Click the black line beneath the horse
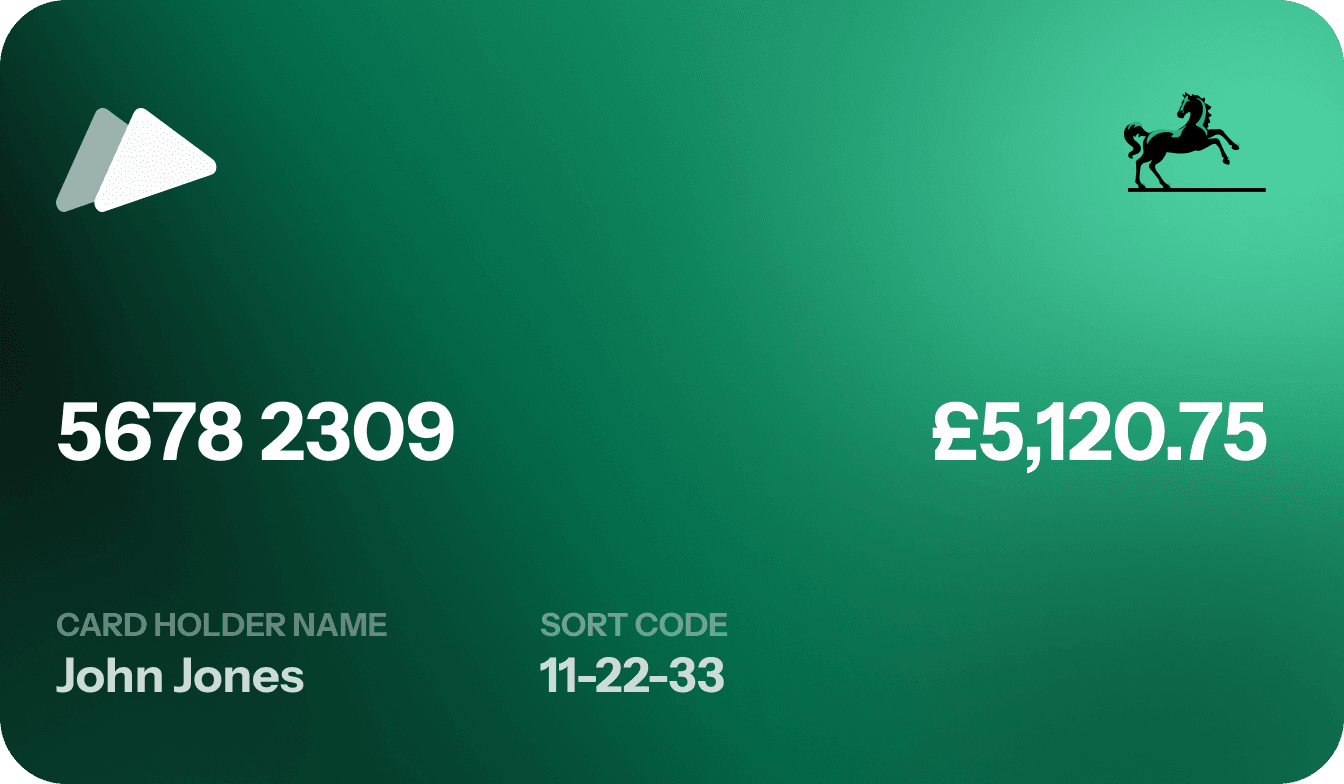This screenshot has height=784, width=1344. (x=1196, y=189)
